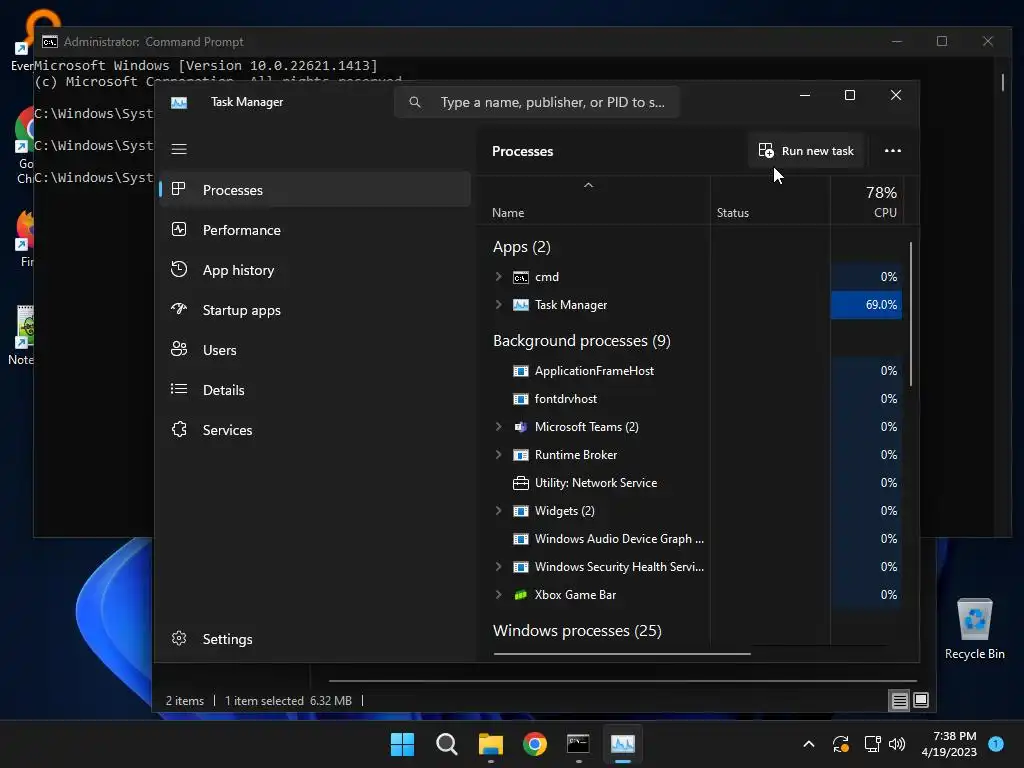Click the Apps (2) group header

point(522,247)
